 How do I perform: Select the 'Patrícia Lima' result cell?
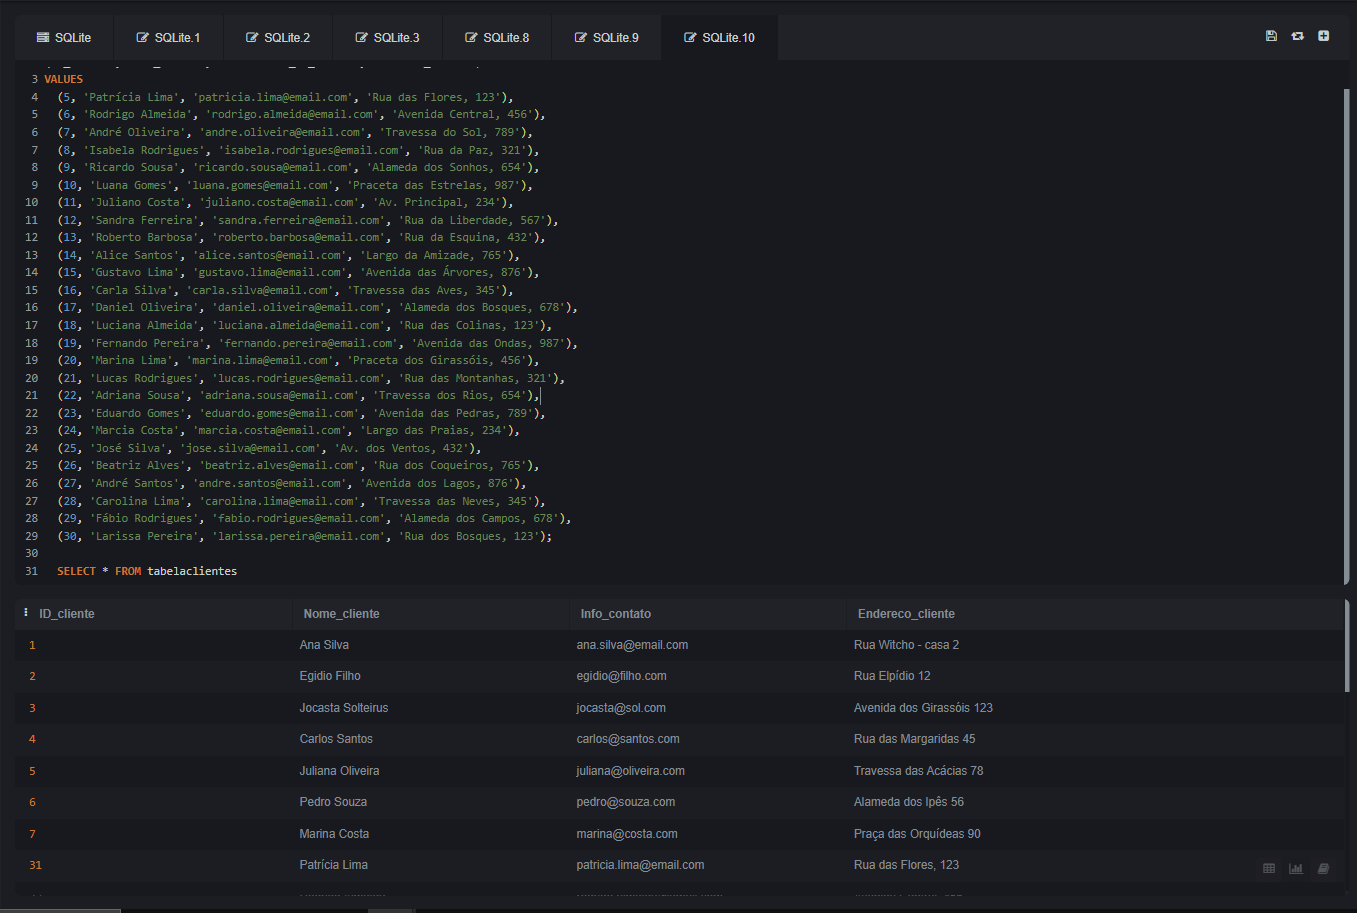[333, 865]
